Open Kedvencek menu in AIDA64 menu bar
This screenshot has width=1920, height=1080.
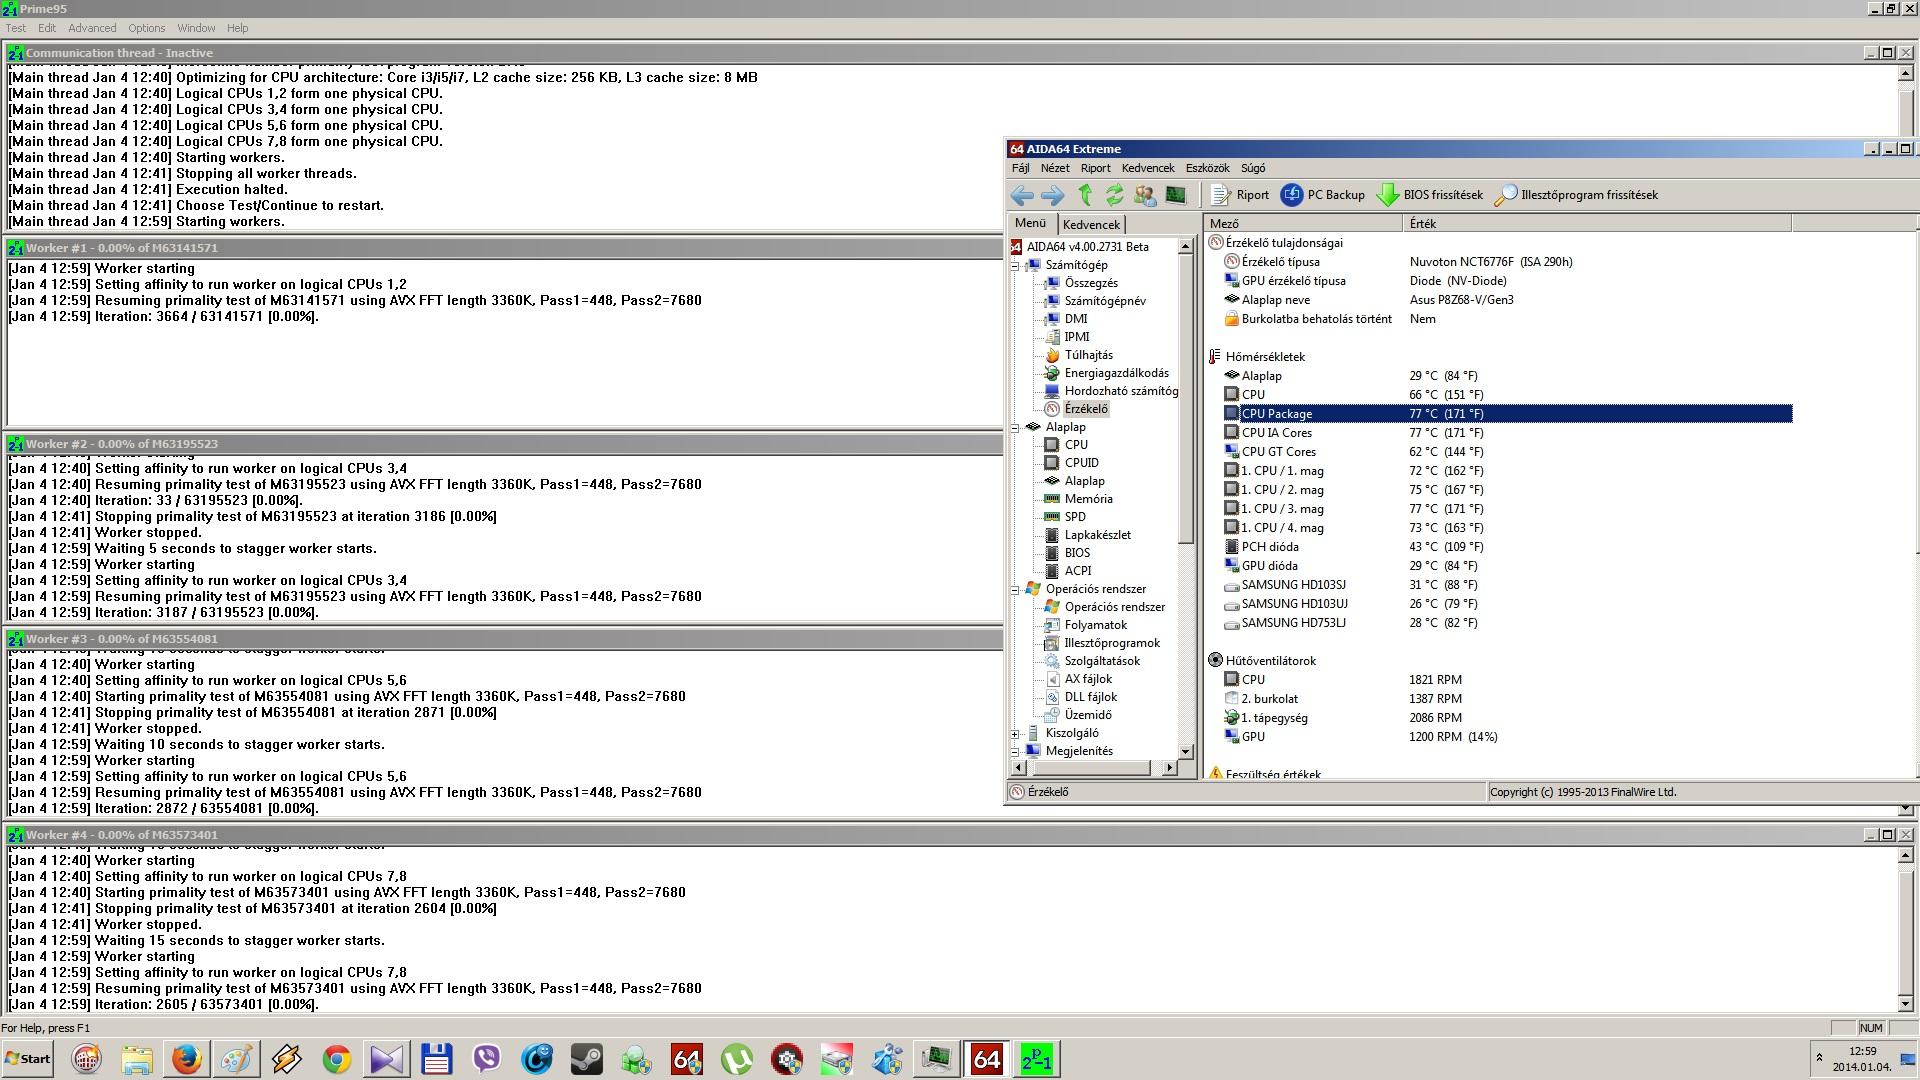point(1147,168)
